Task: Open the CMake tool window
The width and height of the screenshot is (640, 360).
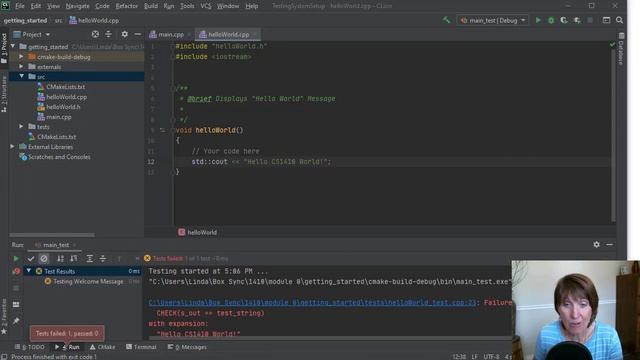Action: tap(102, 347)
